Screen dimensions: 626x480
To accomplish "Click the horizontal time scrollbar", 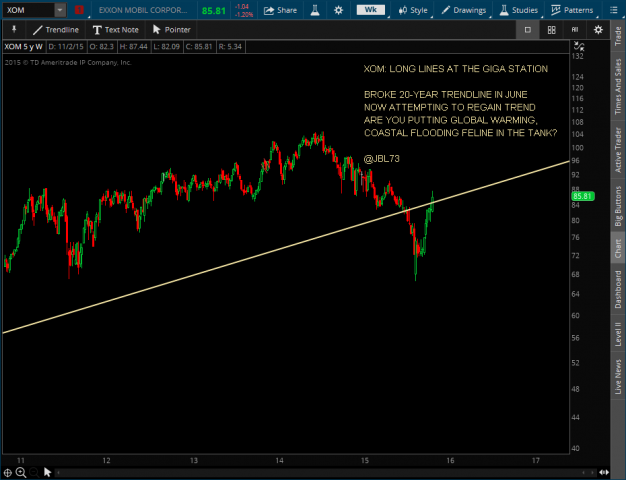I will point(324,473).
